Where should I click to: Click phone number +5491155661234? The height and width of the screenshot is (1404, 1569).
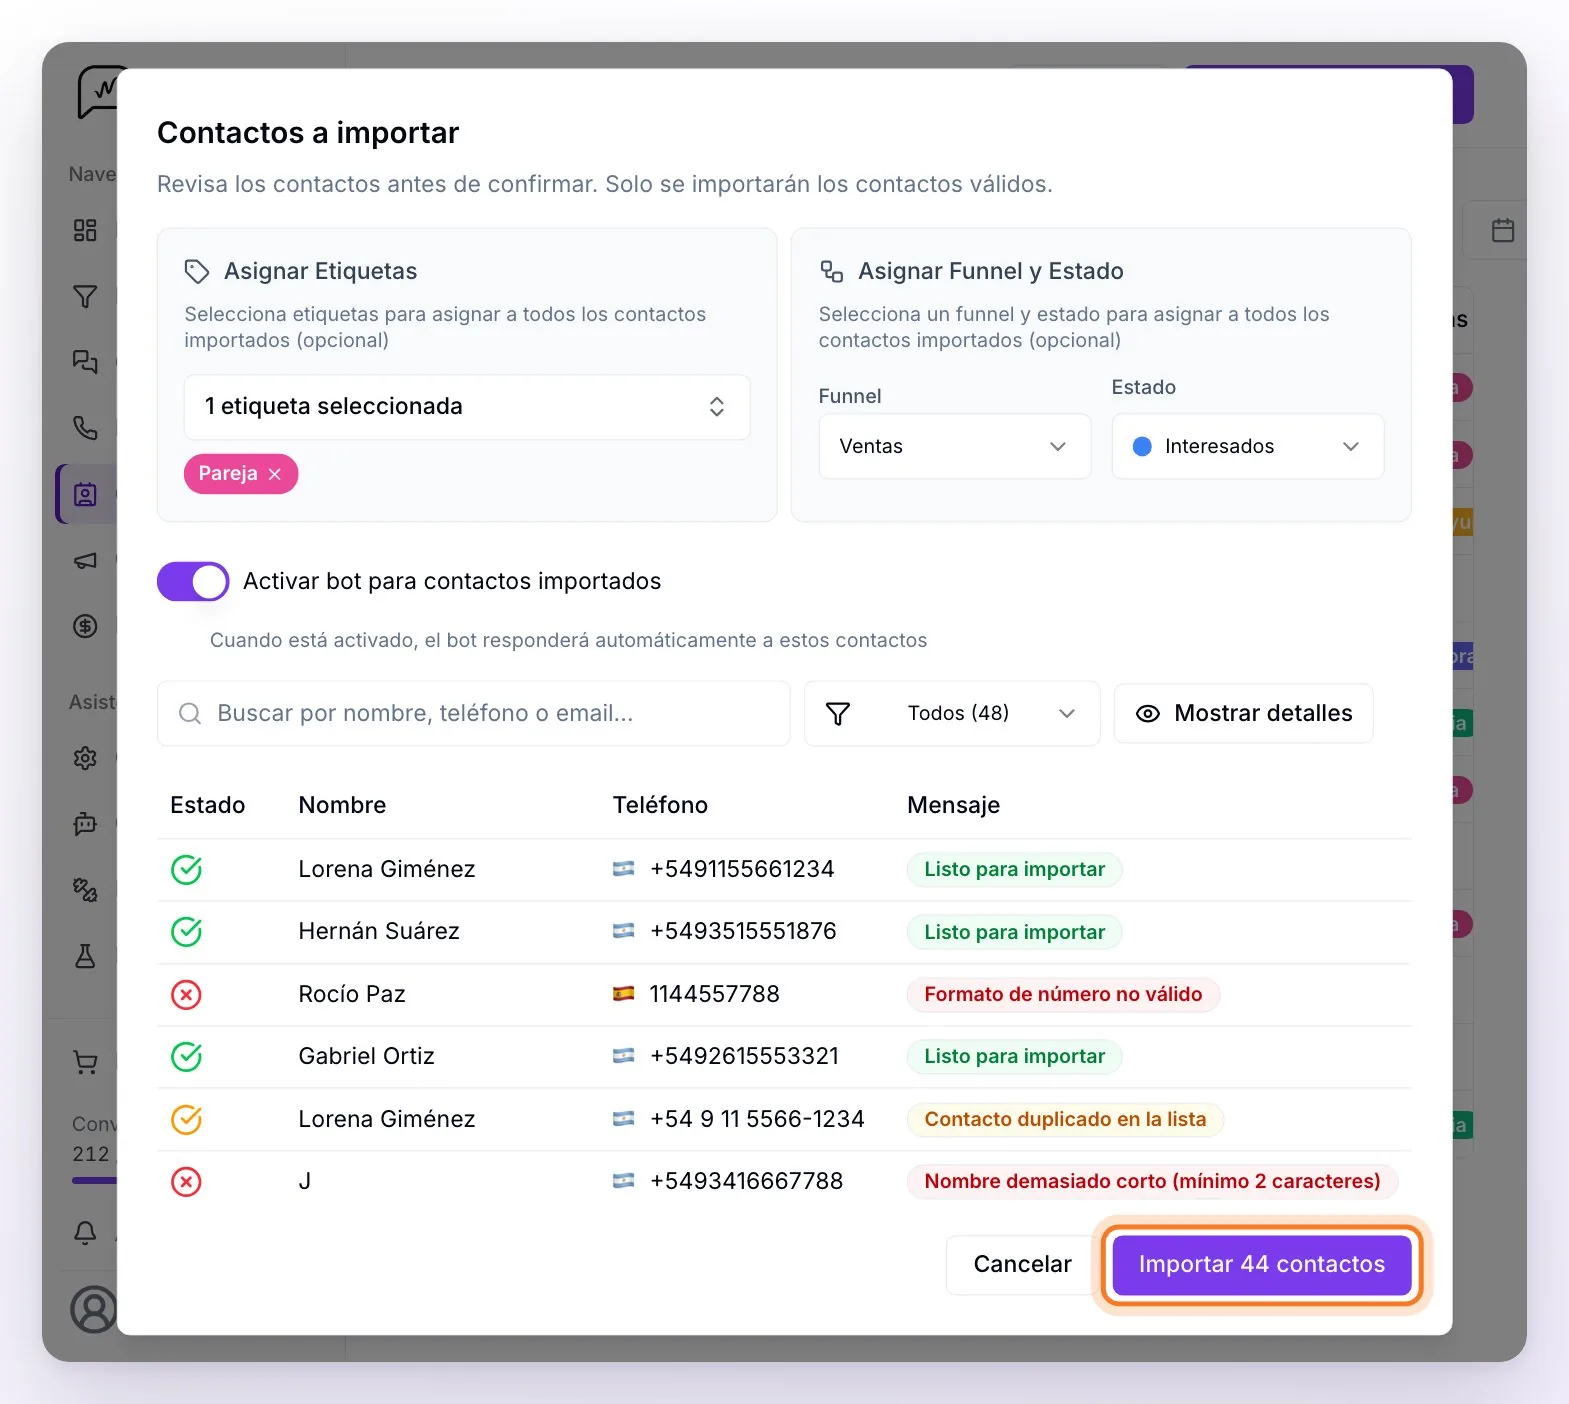(742, 869)
